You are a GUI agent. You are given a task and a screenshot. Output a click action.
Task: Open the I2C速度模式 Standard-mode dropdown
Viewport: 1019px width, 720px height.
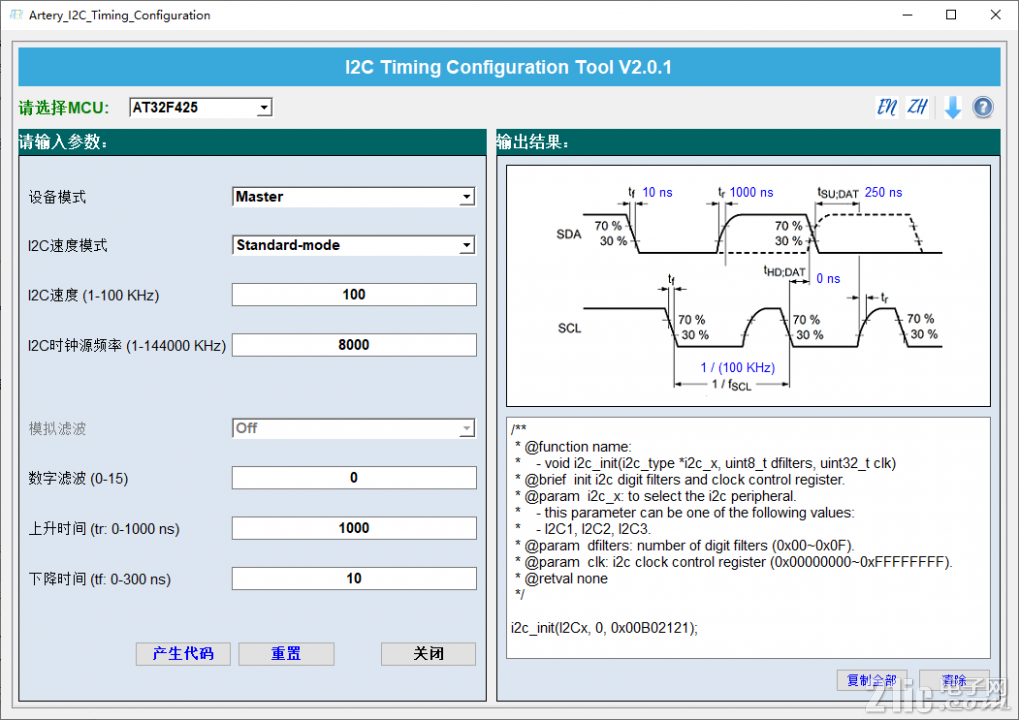(354, 245)
